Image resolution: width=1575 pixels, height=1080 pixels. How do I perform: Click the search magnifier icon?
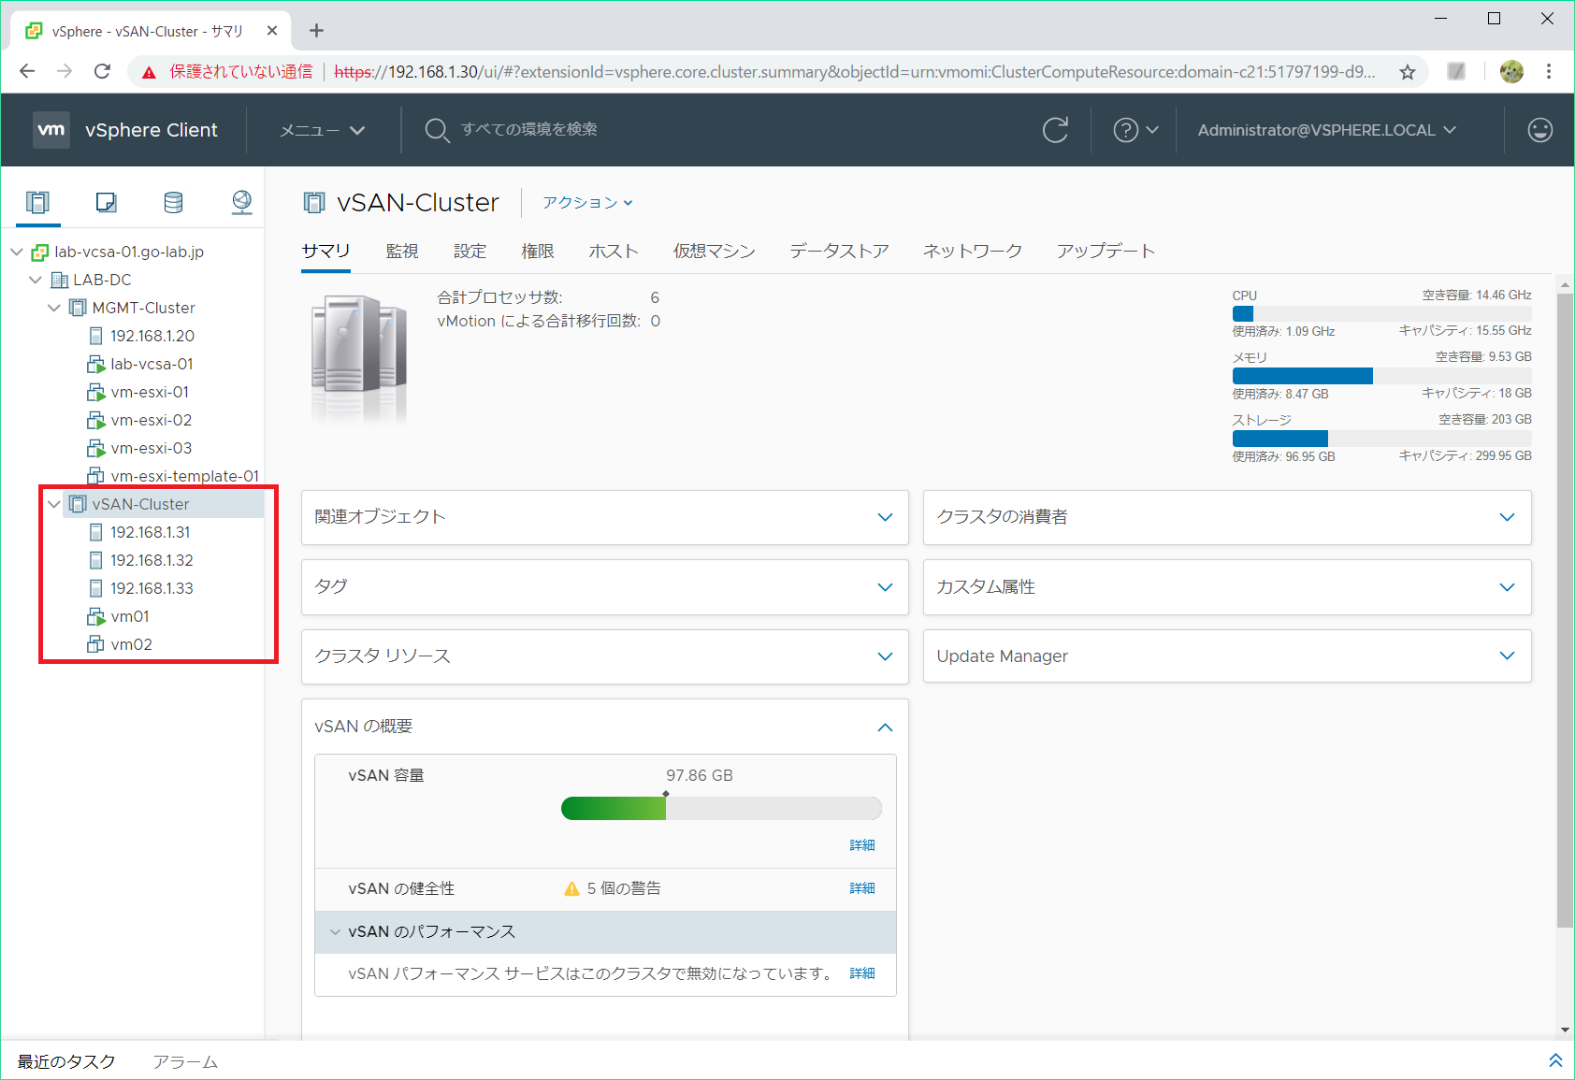pos(436,130)
